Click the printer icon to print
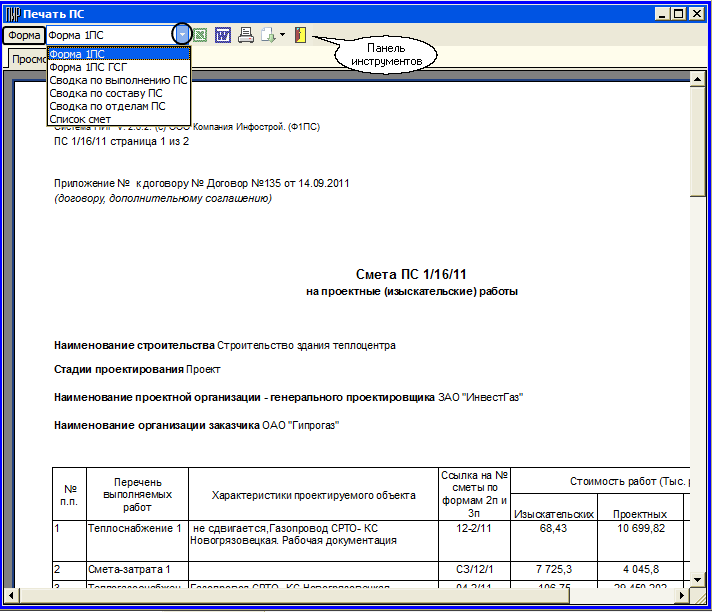The width and height of the screenshot is (712, 612). pyautogui.click(x=245, y=35)
